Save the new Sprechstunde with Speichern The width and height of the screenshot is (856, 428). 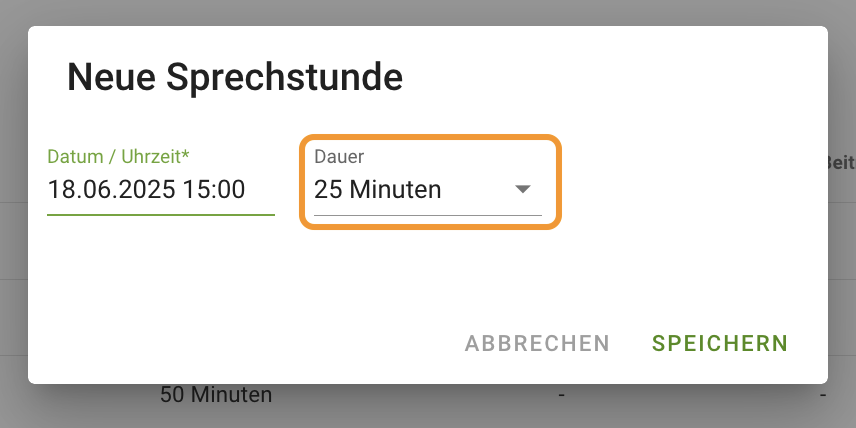(720, 343)
